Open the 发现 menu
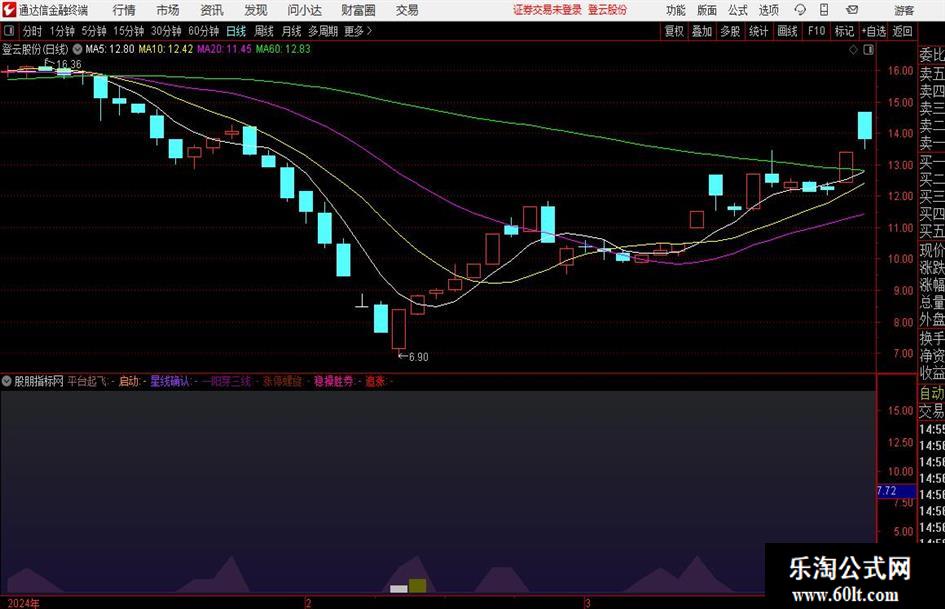945x609 pixels. tap(256, 10)
